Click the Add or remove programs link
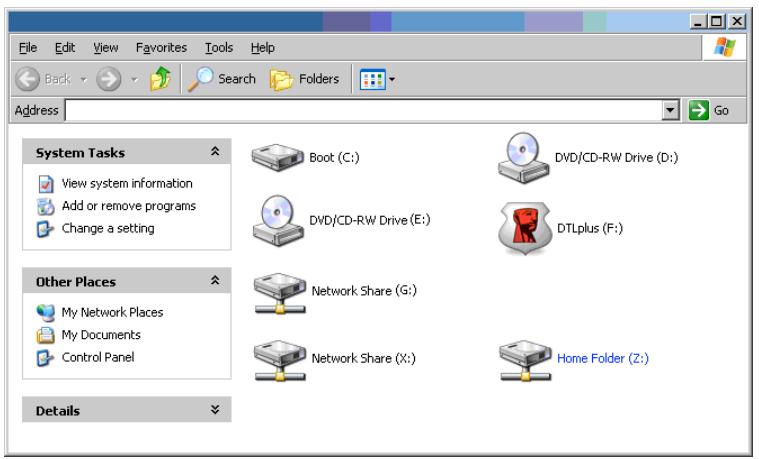Image resolution: width=759 pixels, height=459 pixels. pos(129,206)
